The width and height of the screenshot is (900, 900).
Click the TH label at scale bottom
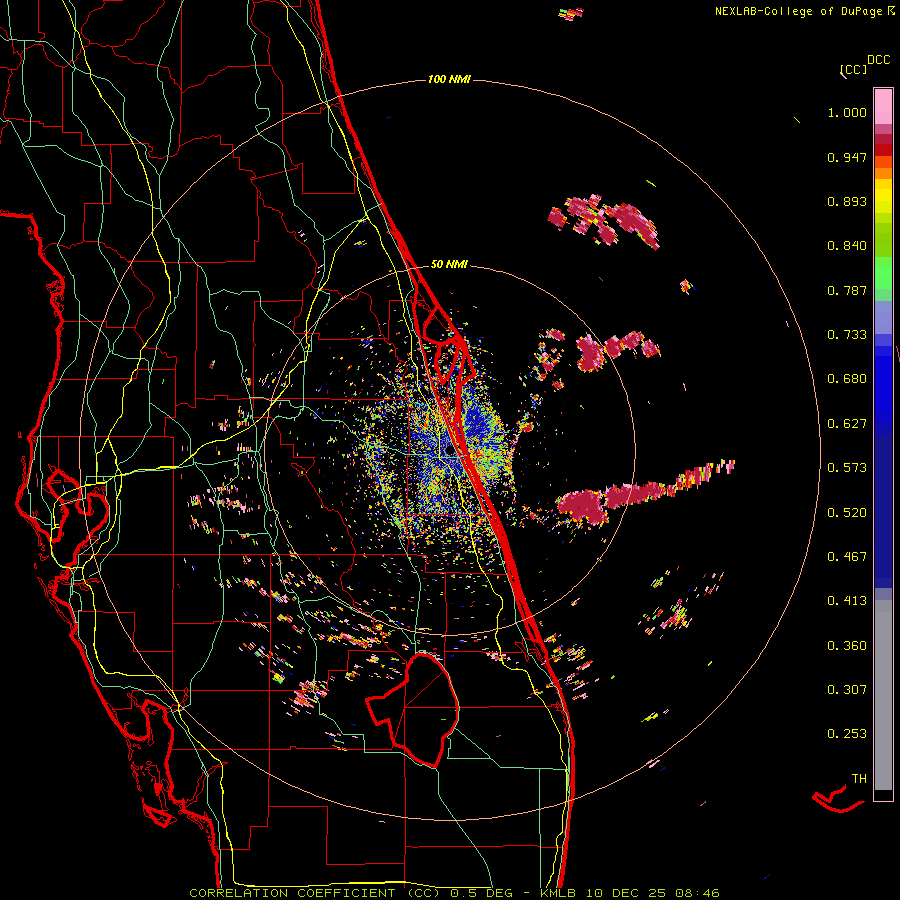point(859,779)
